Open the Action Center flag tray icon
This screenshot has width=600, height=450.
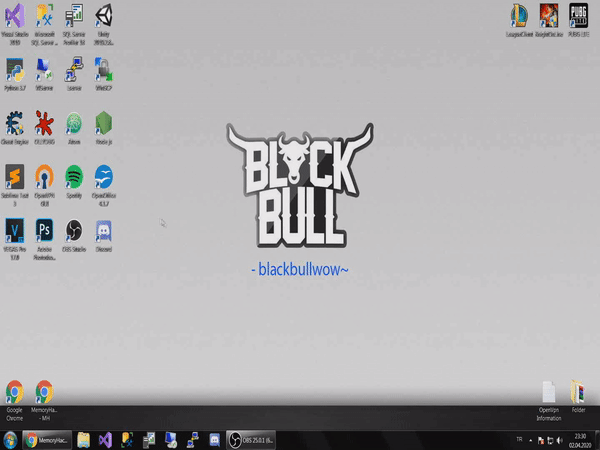click(541, 440)
